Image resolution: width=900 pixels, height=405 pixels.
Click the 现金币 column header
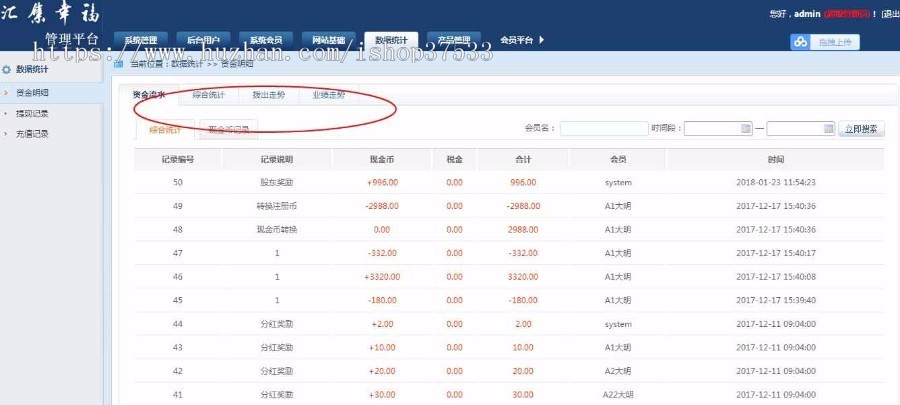click(382, 159)
